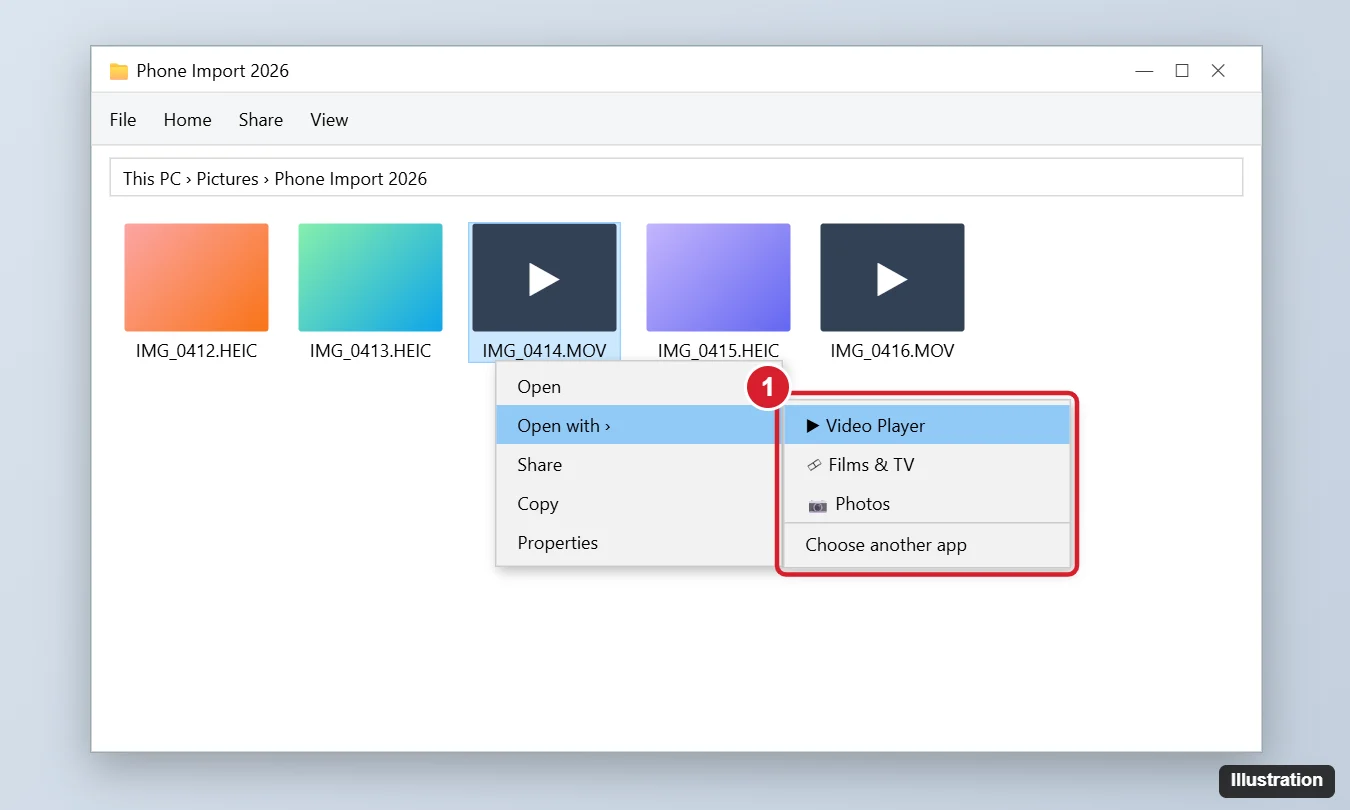The image size is (1350, 810).
Task: Select Films & TV to open the file
Action: tap(927, 465)
